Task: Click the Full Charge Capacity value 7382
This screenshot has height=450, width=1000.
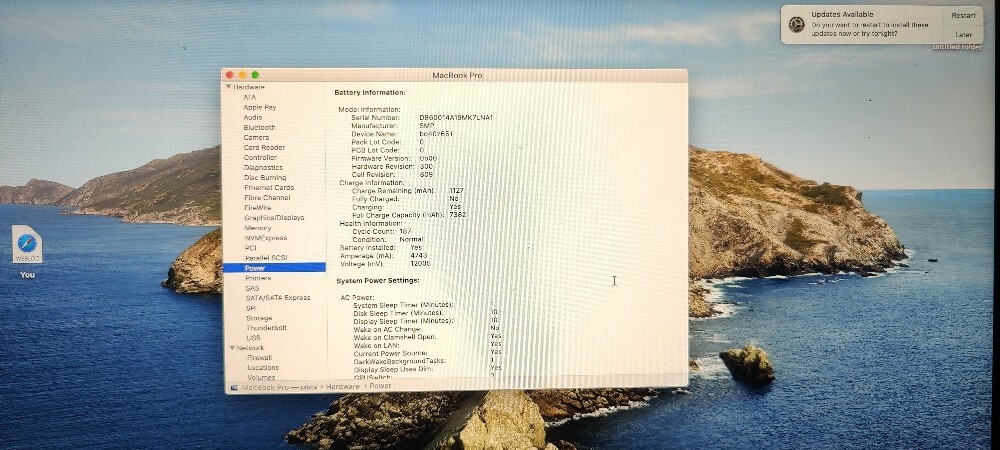Action: (x=457, y=215)
